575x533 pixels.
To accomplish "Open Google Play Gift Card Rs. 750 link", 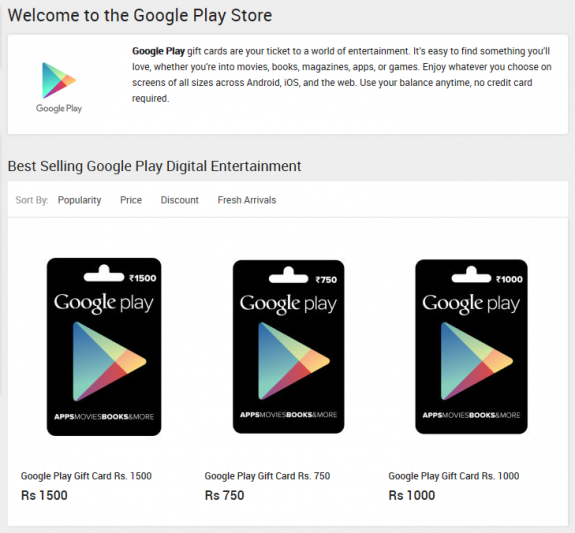I will (x=267, y=476).
